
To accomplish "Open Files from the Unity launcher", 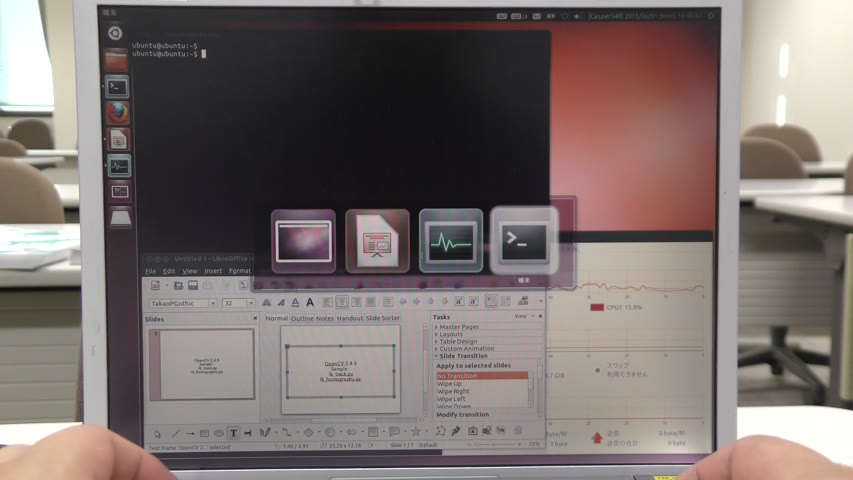I will tap(116, 60).
